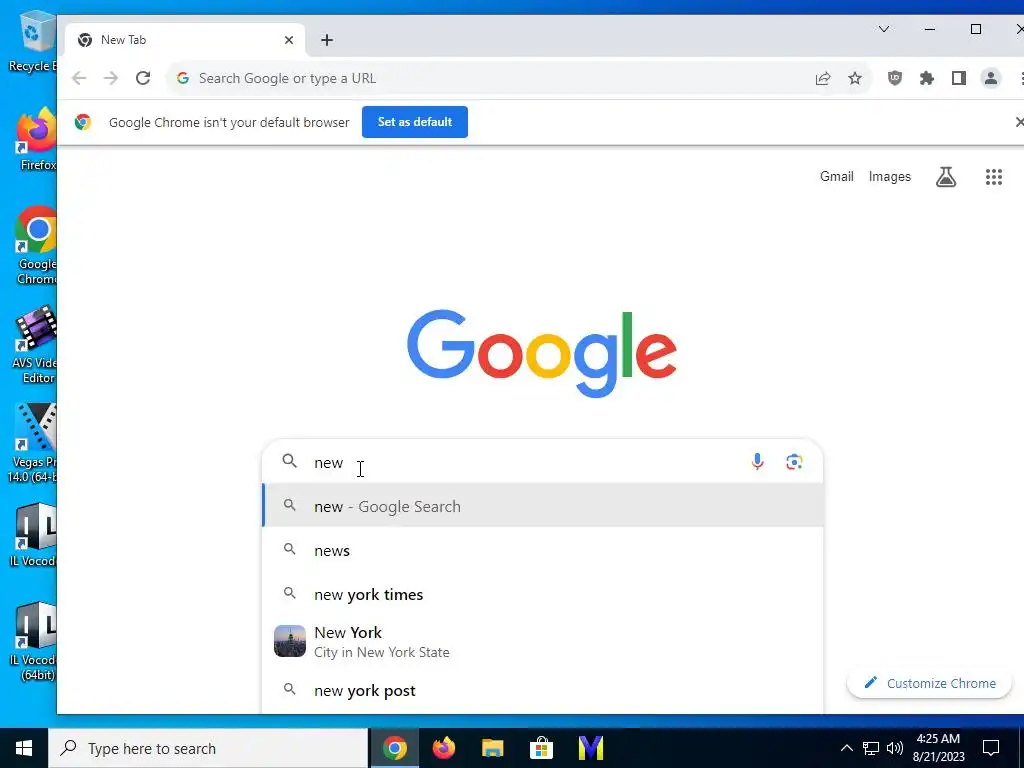
Task: Bookmark this tab with the star icon
Action: tap(855, 78)
